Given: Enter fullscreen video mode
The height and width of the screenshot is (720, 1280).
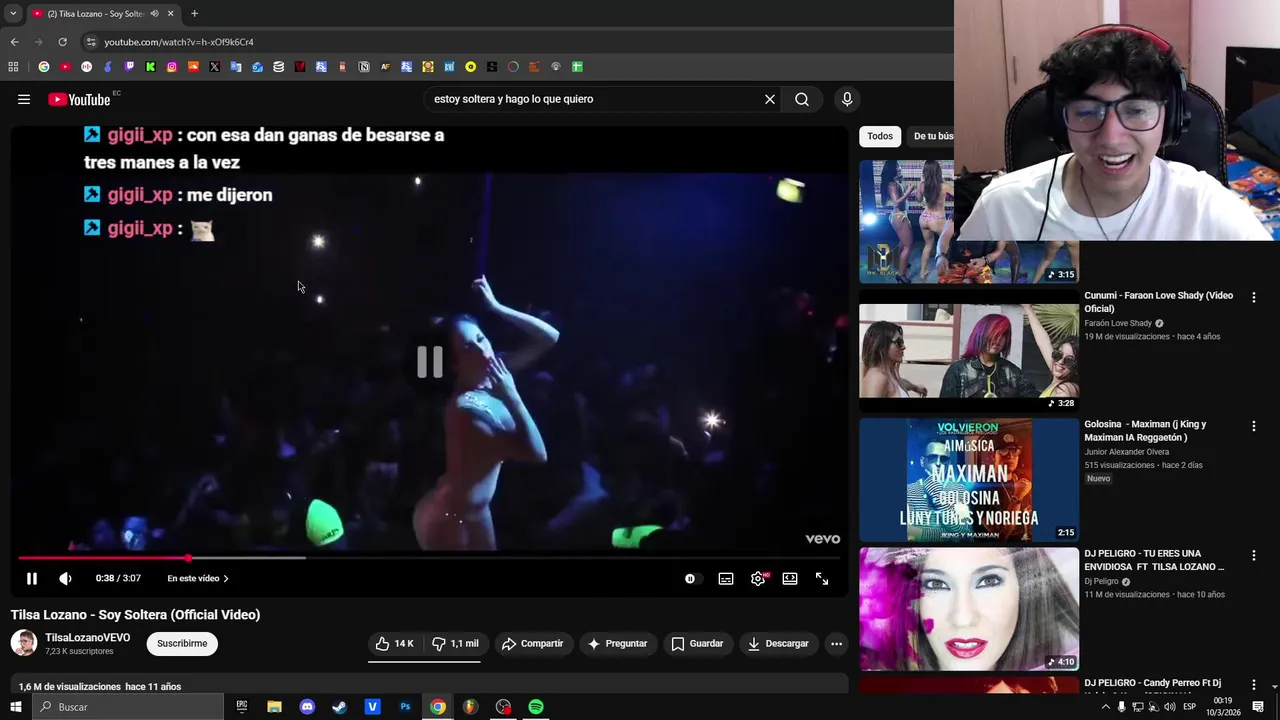Looking at the screenshot, I should pyautogui.click(x=822, y=578).
